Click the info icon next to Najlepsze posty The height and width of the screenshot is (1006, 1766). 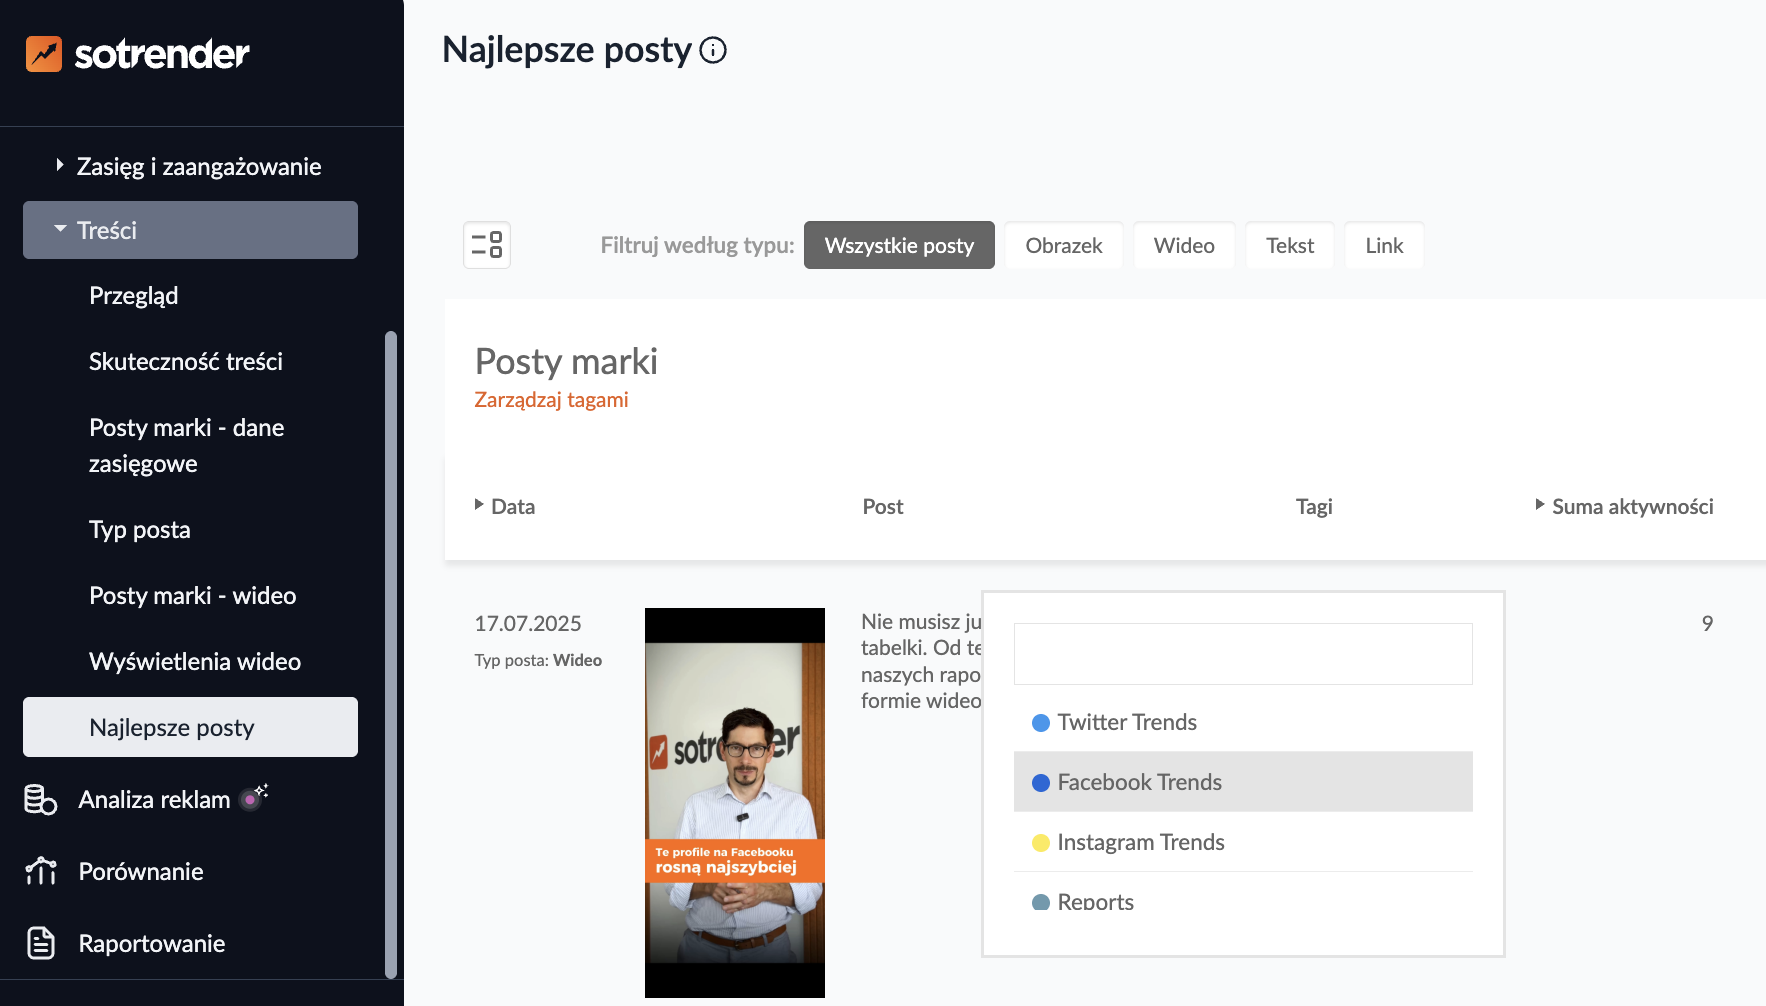[713, 50]
